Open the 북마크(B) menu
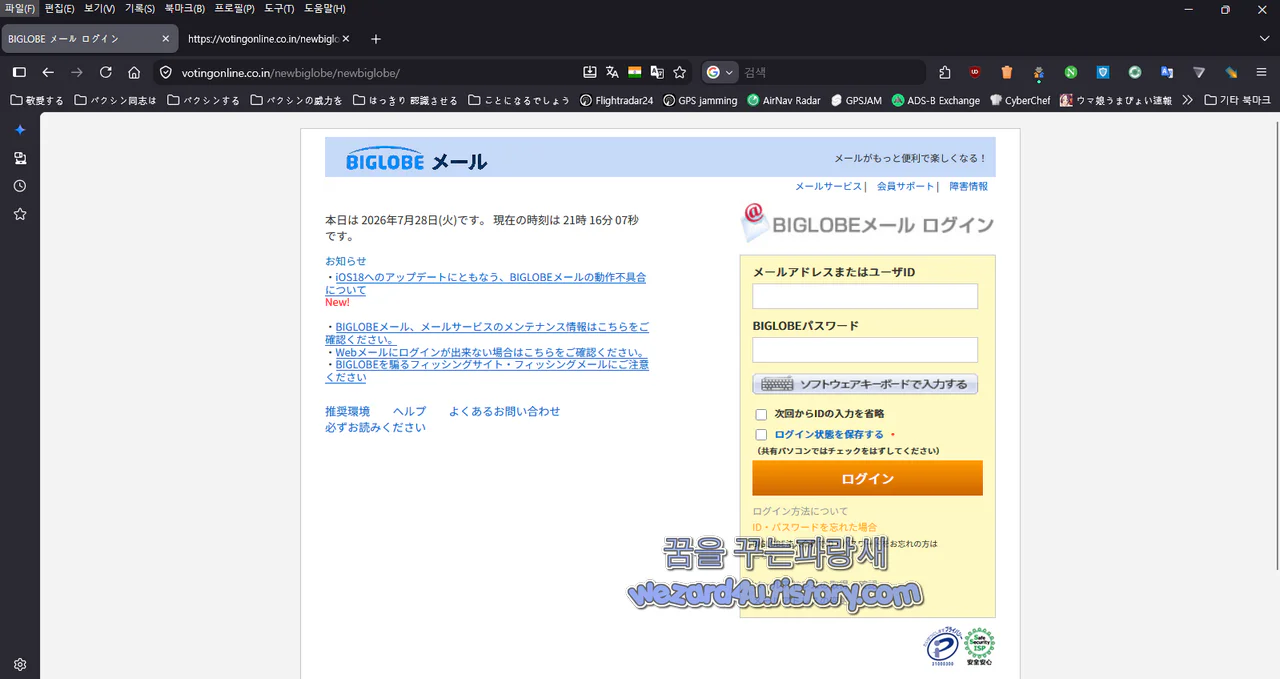The height and width of the screenshot is (679, 1280). 184,8
